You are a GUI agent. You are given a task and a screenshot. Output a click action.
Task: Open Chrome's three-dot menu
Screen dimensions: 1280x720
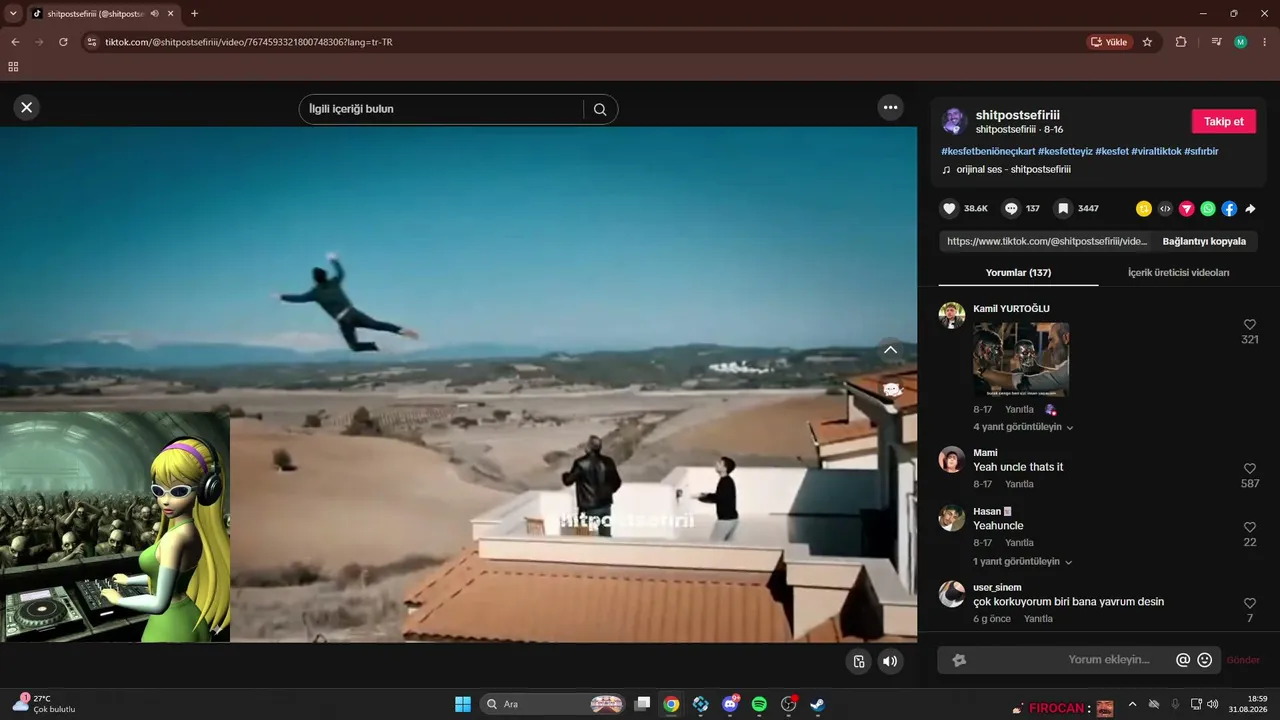(x=1265, y=42)
